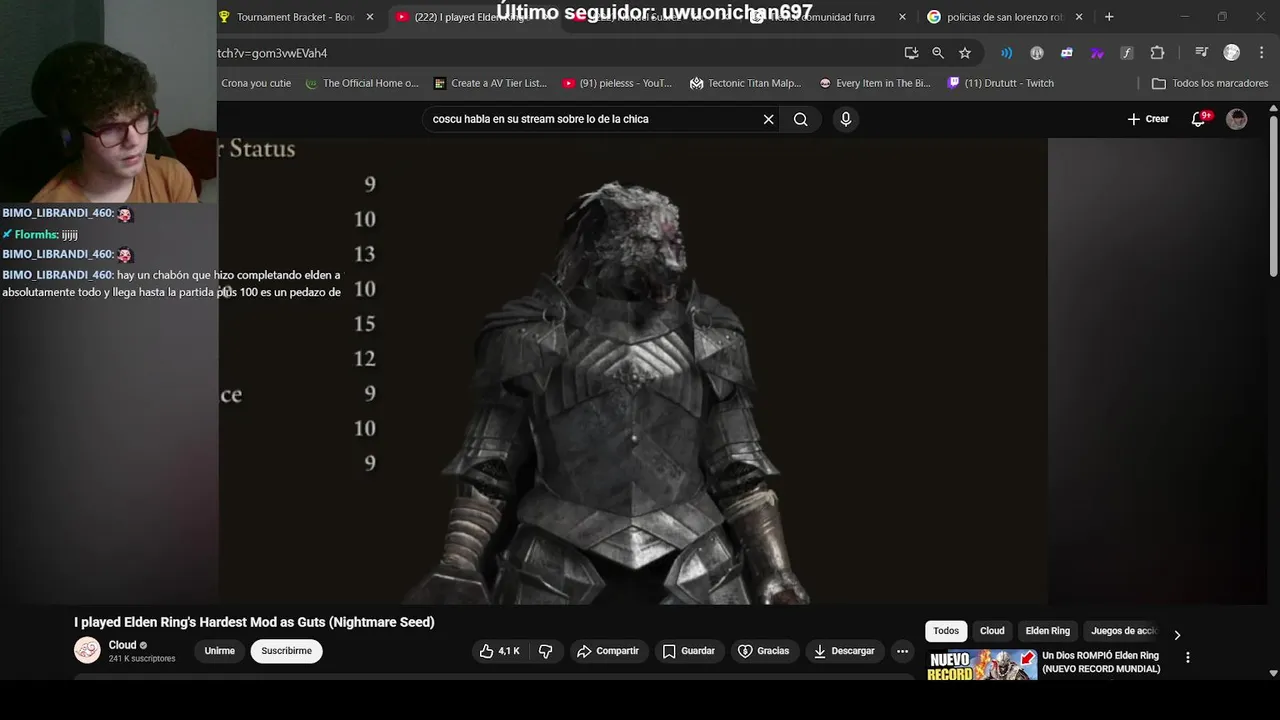Open '(91) pielesss - YouT...' bookmark
The width and height of the screenshot is (1280, 720).
pyautogui.click(x=618, y=83)
